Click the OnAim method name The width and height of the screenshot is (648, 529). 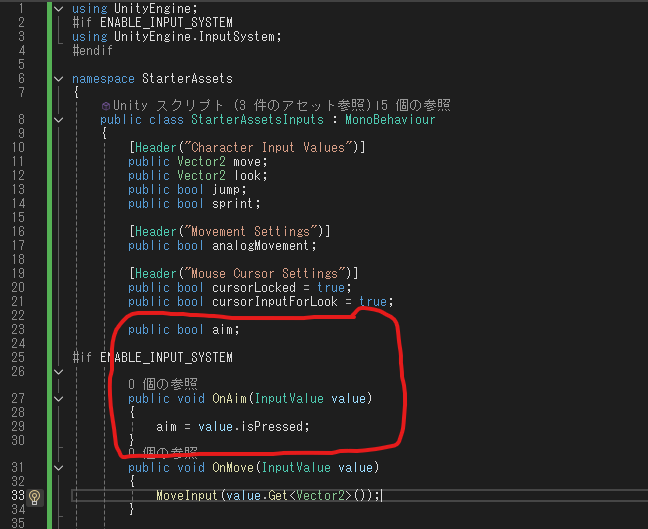tap(229, 398)
